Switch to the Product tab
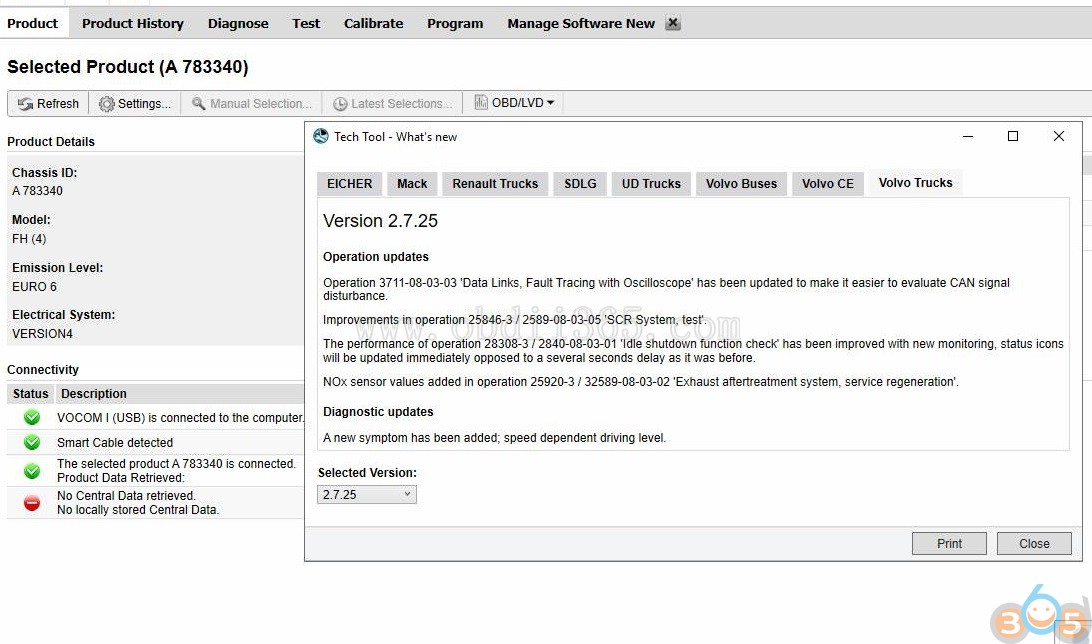The height and width of the screenshot is (644, 1092). click(x=33, y=23)
